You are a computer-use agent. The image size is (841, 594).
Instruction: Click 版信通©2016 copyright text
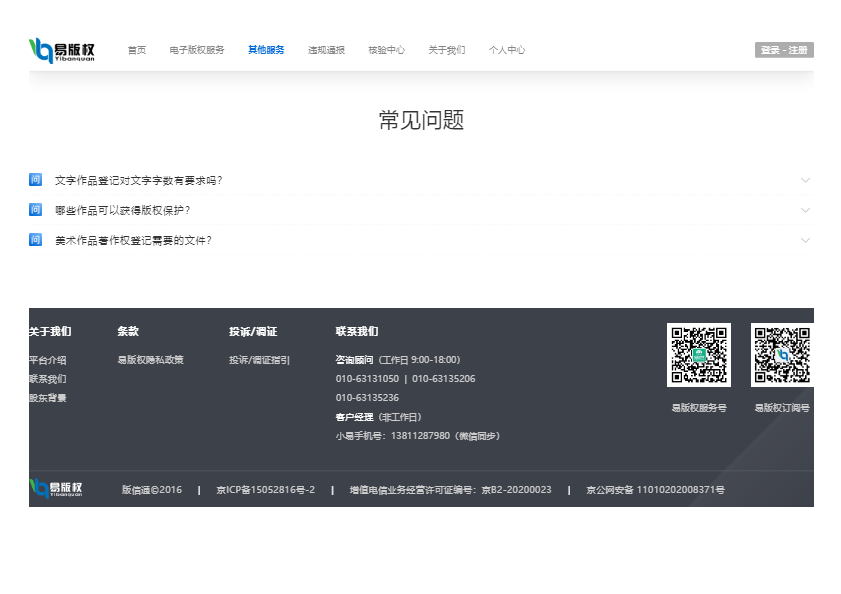click(152, 490)
